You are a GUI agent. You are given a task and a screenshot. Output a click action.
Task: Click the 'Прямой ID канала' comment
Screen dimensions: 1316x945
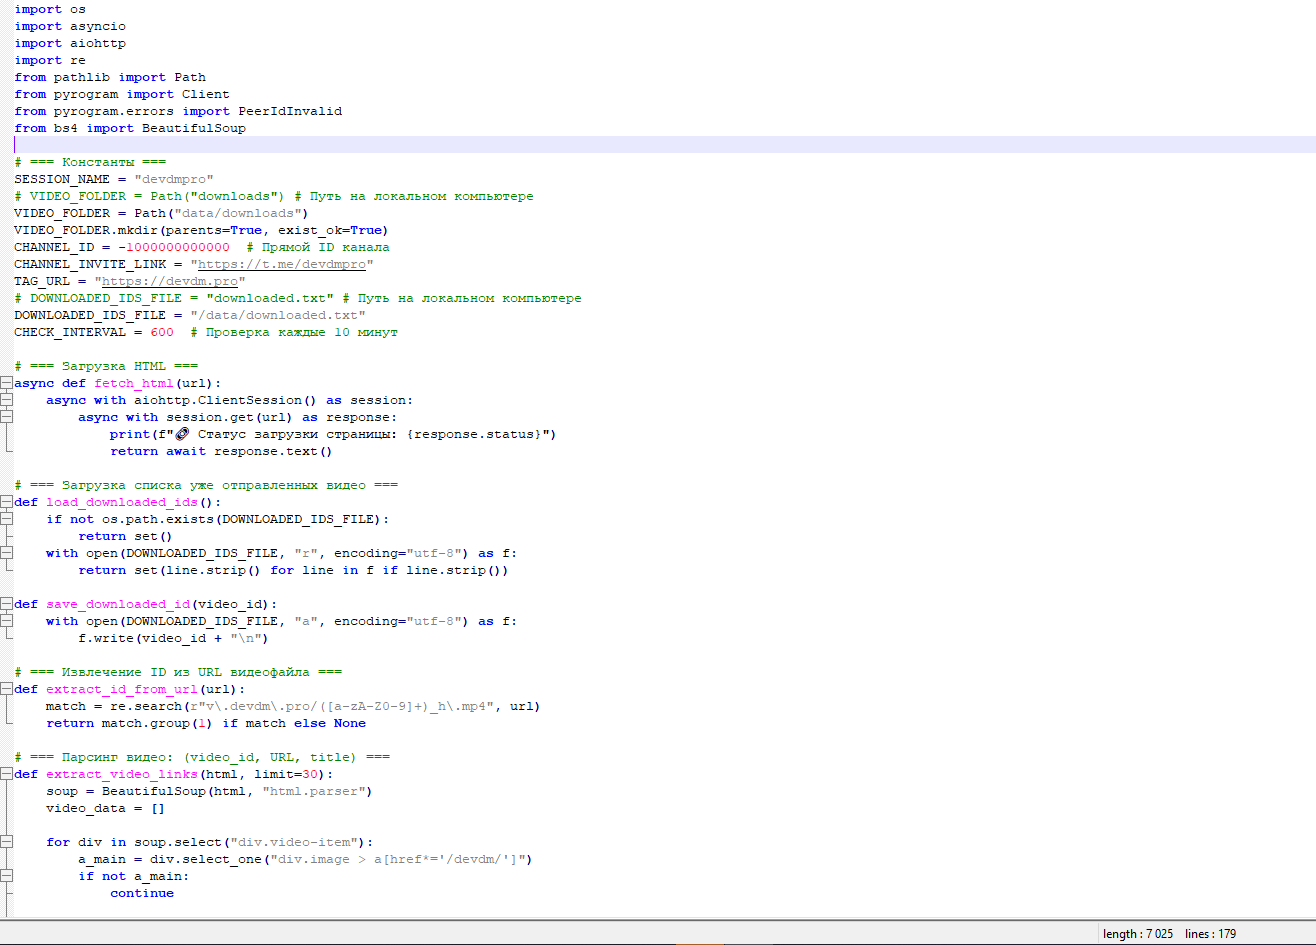point(318,247)
